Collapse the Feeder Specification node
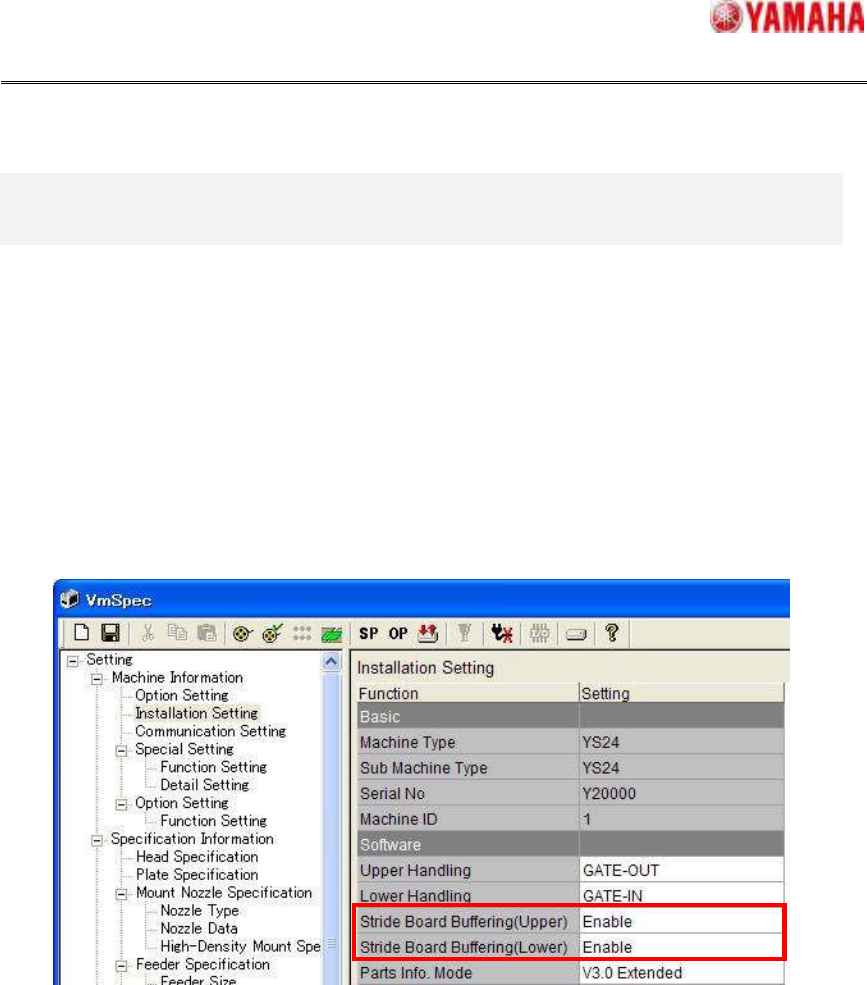This screenshot has height=985, width=867. 121,966
